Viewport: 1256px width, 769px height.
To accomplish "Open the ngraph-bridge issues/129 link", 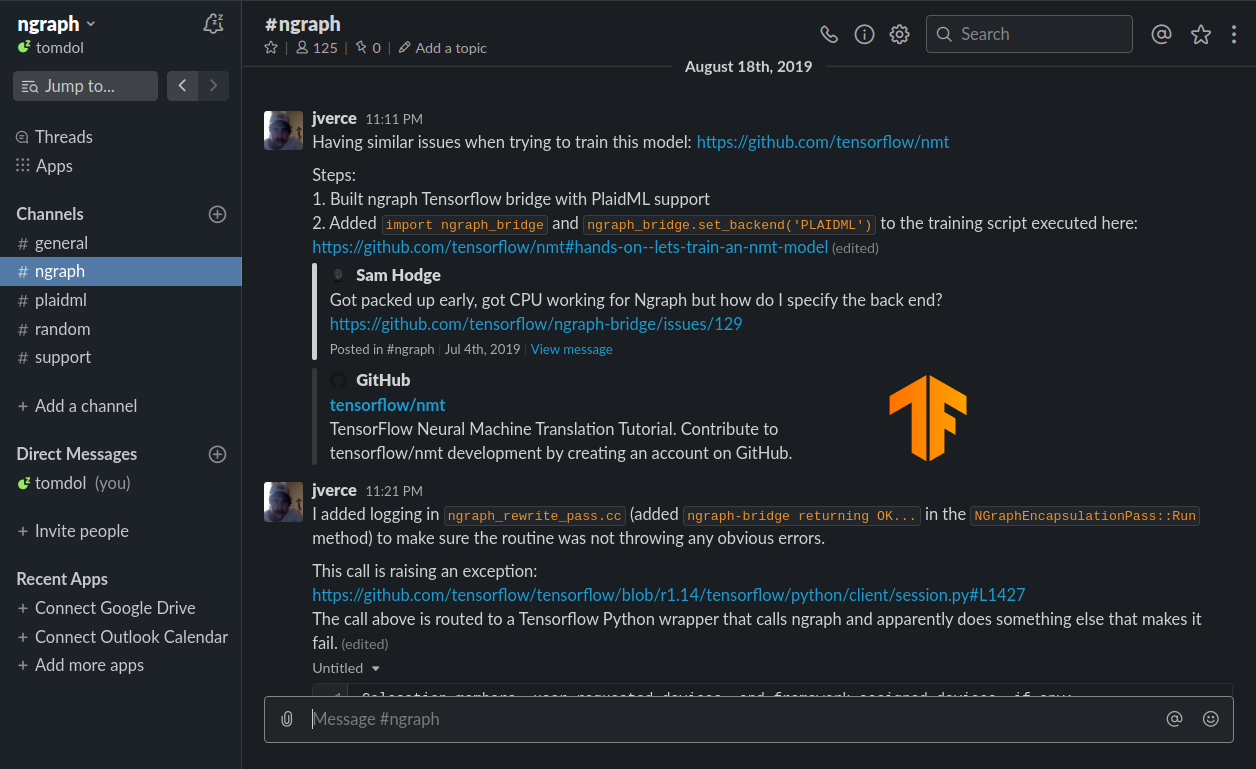I will 536,324.
